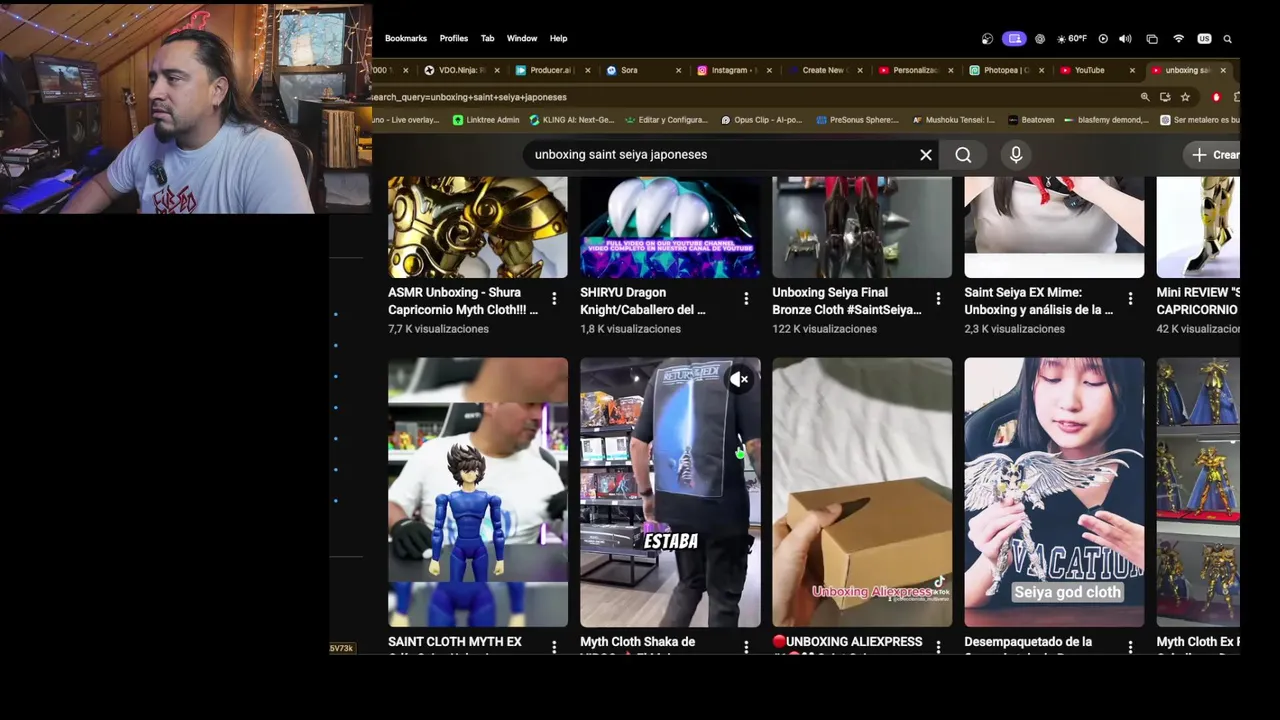Switch to the Create New tab
The height and width of the screenshot is (720, 1280).
pos(823,70)
